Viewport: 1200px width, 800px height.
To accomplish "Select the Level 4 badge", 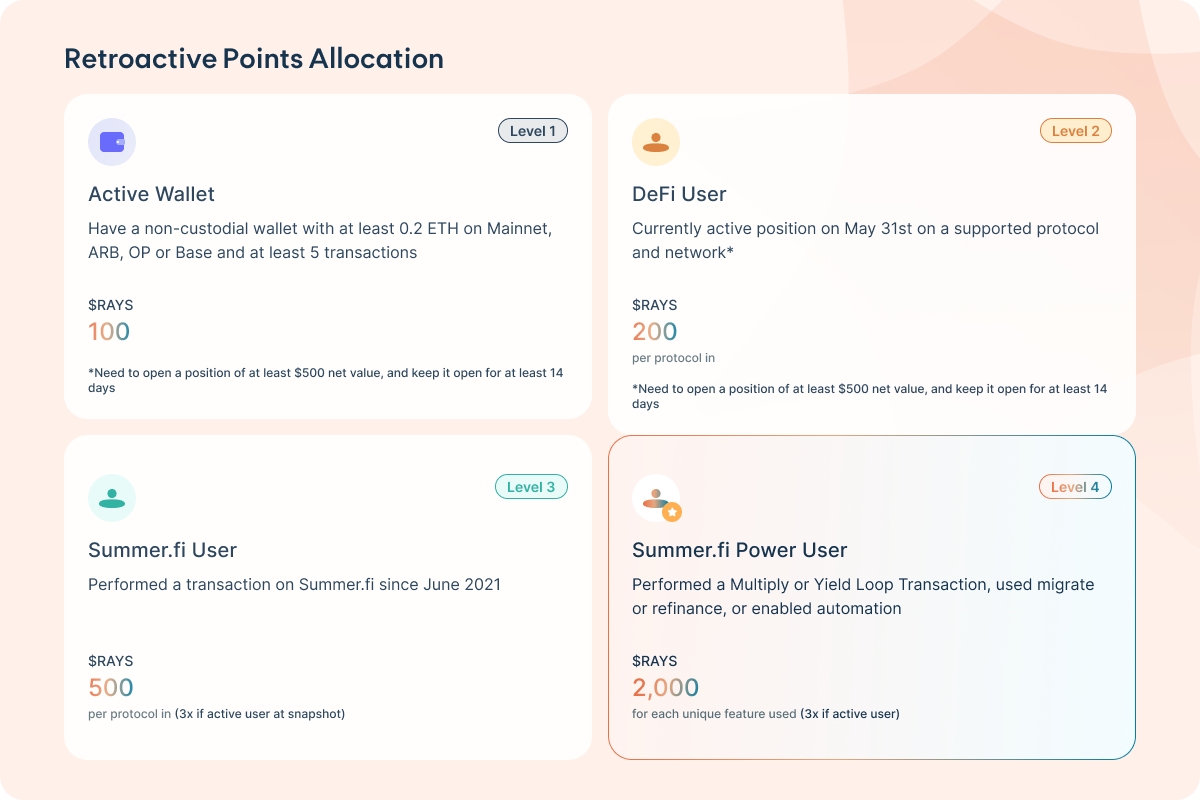I will [1075, 487].
